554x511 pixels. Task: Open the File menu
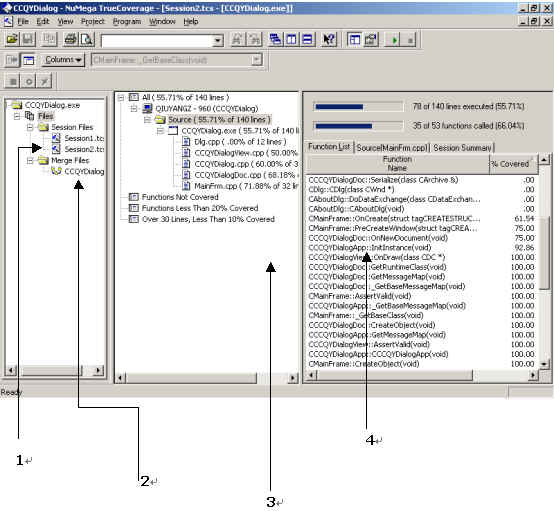pyautogui.click(x=23, y=22)
